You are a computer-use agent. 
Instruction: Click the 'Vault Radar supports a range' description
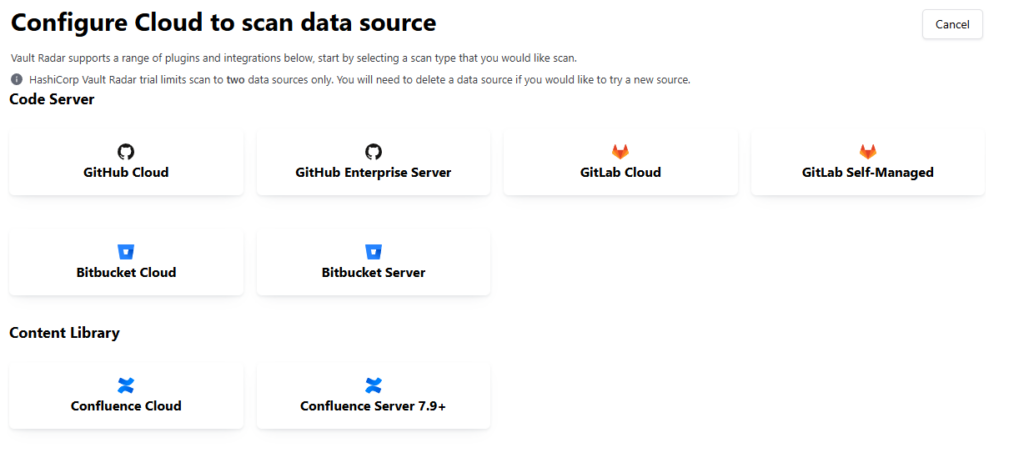294,58
